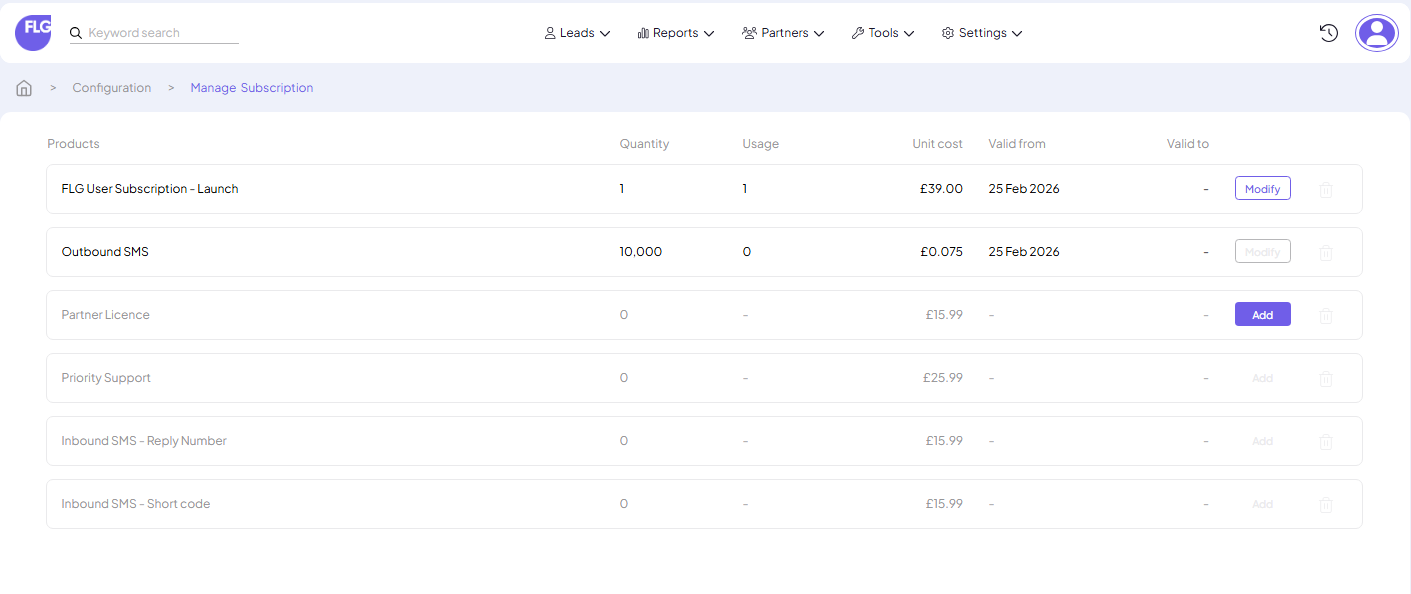Open the Reports dropdown
Image resolution: width=1411 pixels, height=594 pixels.
[x=676, y=32]
